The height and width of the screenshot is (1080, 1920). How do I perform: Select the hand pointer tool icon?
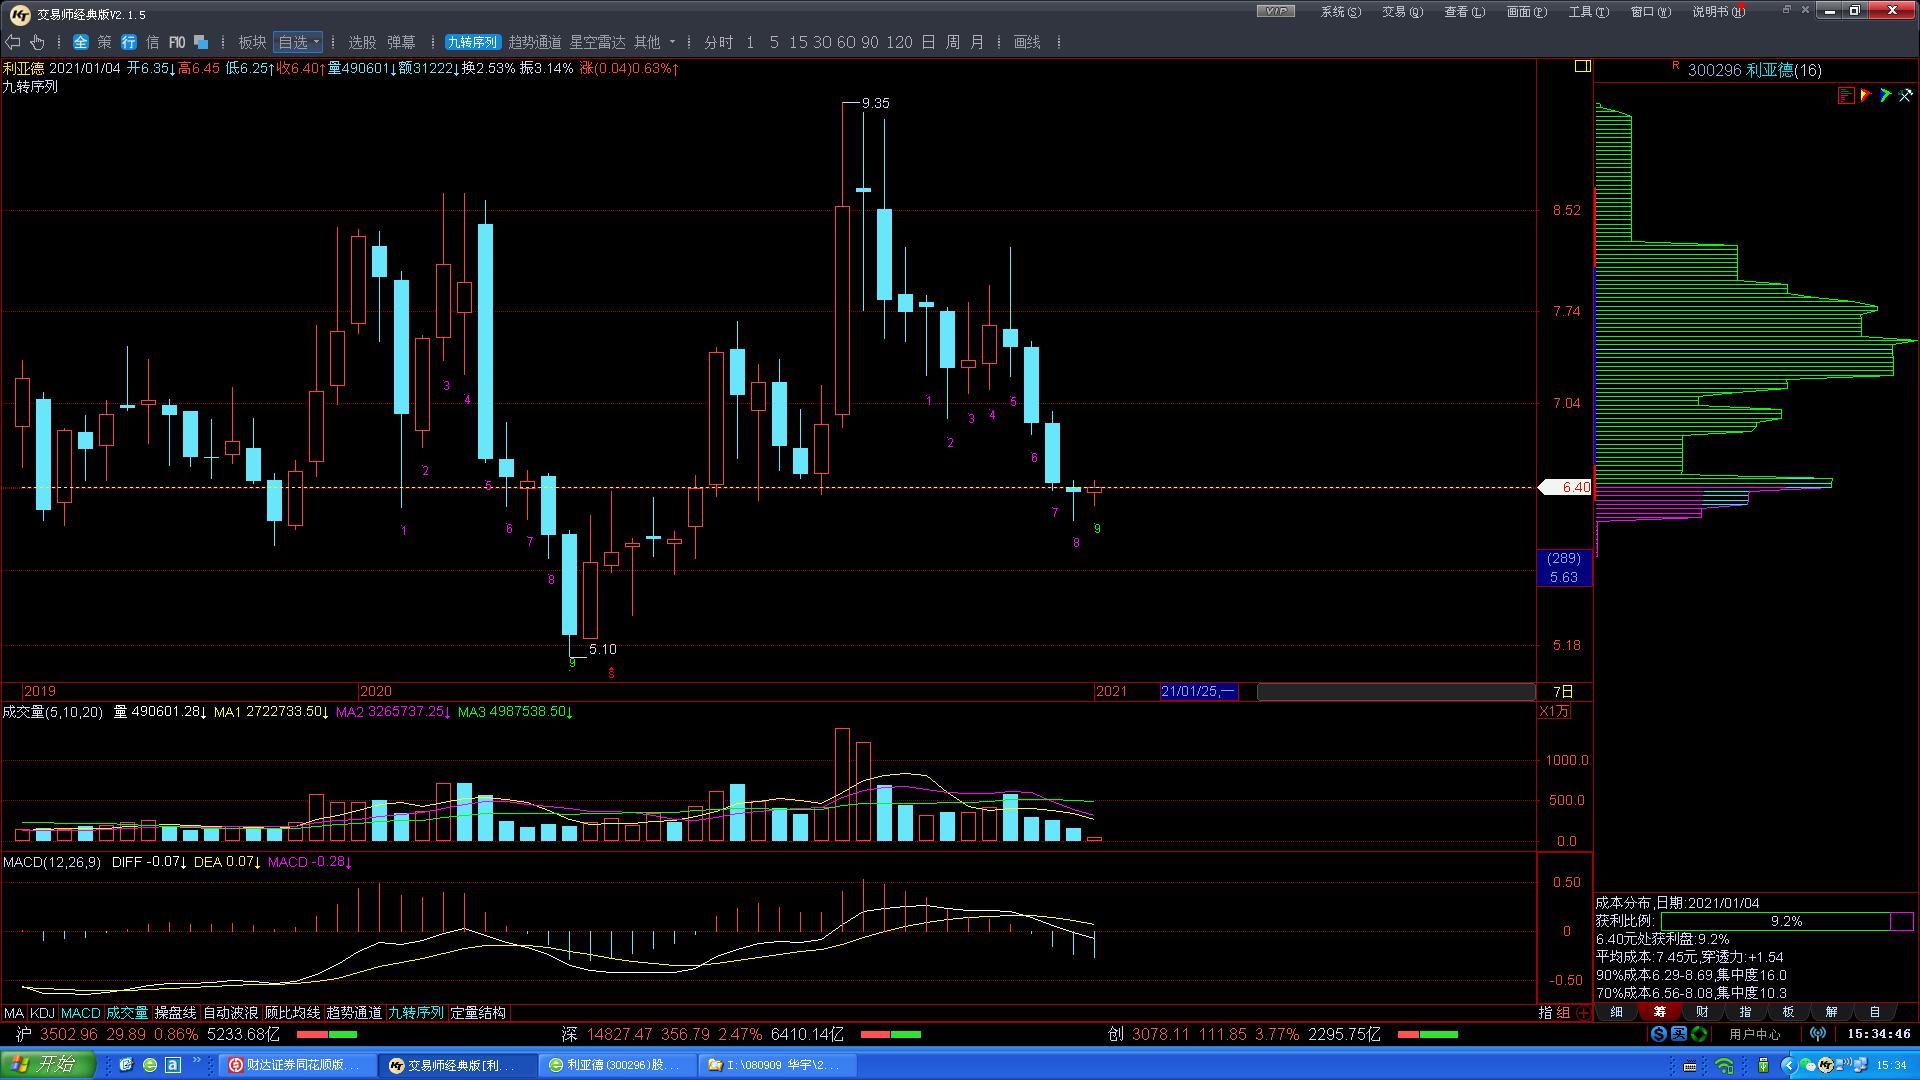(37, 42)
